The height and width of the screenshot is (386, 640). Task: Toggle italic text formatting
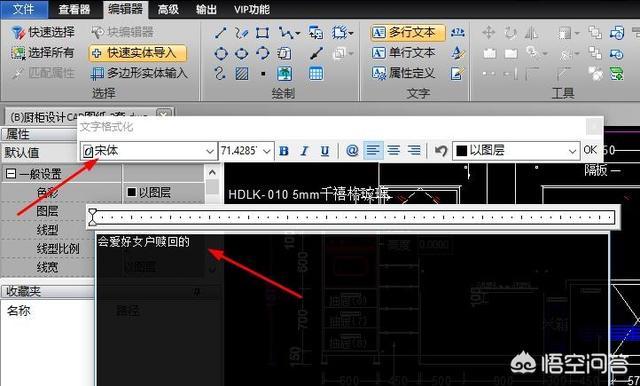coord(304,151)
